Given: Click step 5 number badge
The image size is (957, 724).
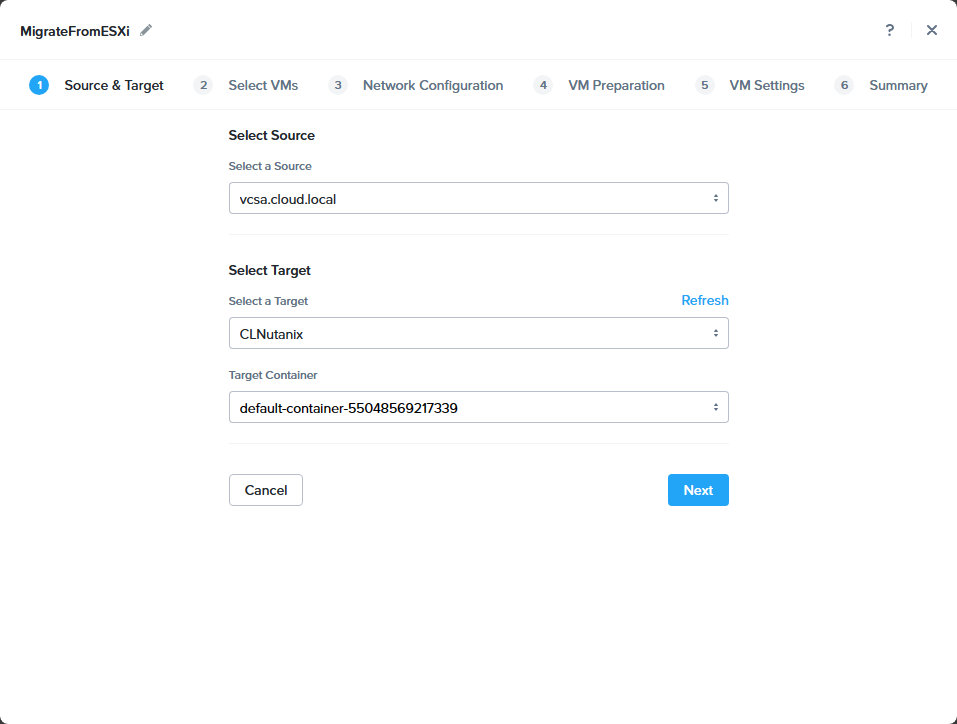Looking at the screenshot, I should click(705, 85).
